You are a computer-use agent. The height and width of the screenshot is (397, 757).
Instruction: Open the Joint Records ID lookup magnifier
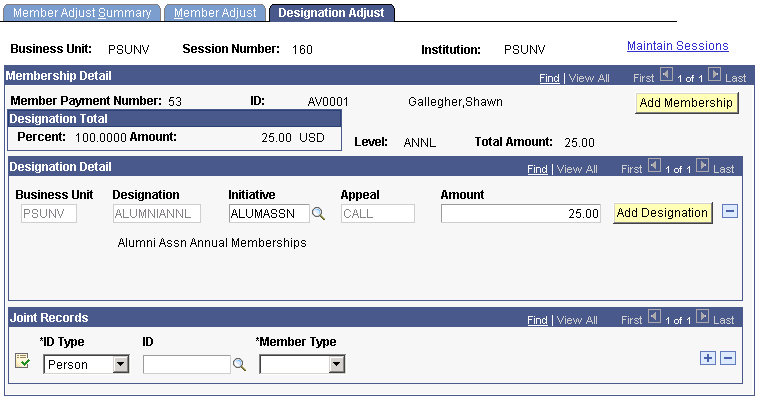239,365
